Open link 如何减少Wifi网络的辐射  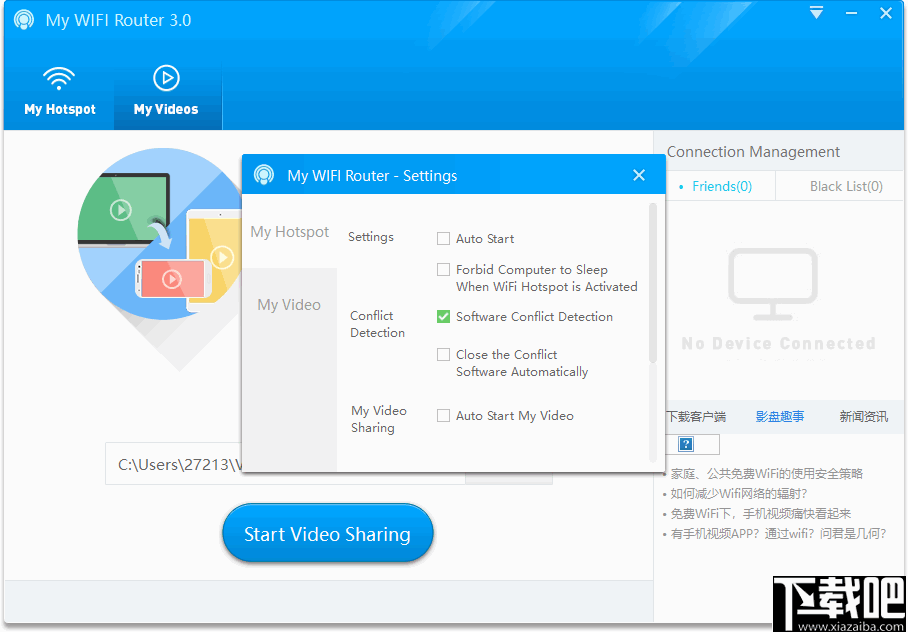(738, 494)
